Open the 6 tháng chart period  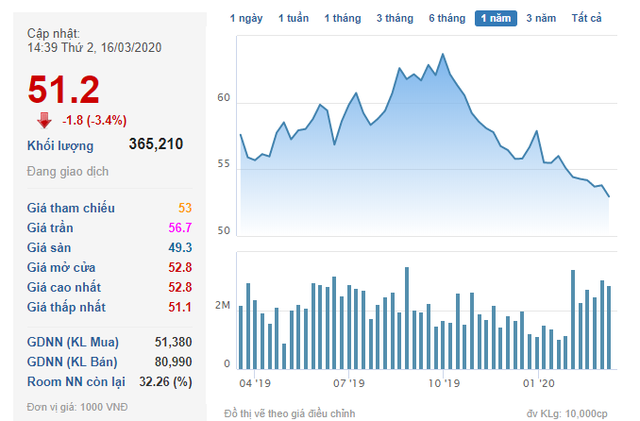(446, 19)
